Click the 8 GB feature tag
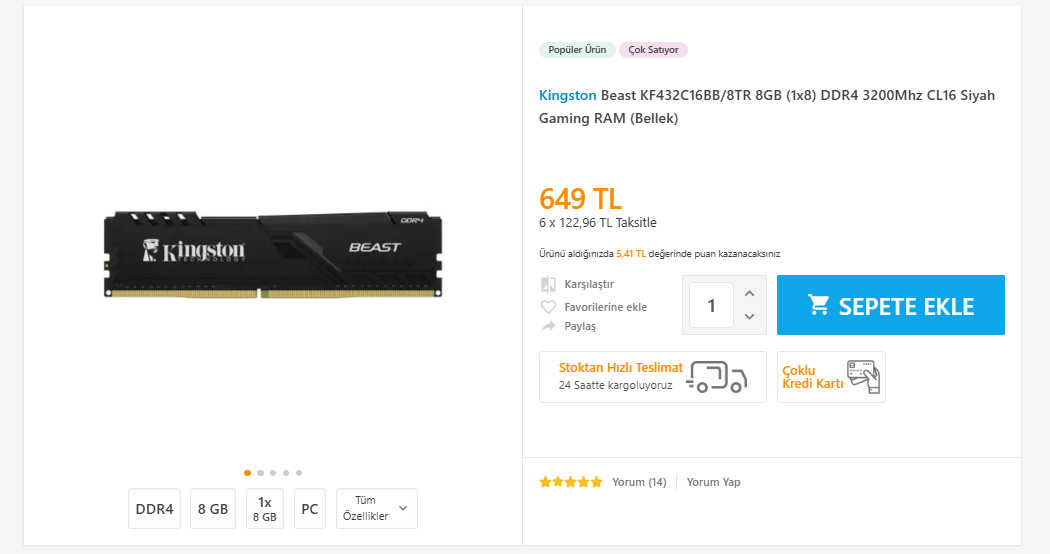 coord(213,509)
